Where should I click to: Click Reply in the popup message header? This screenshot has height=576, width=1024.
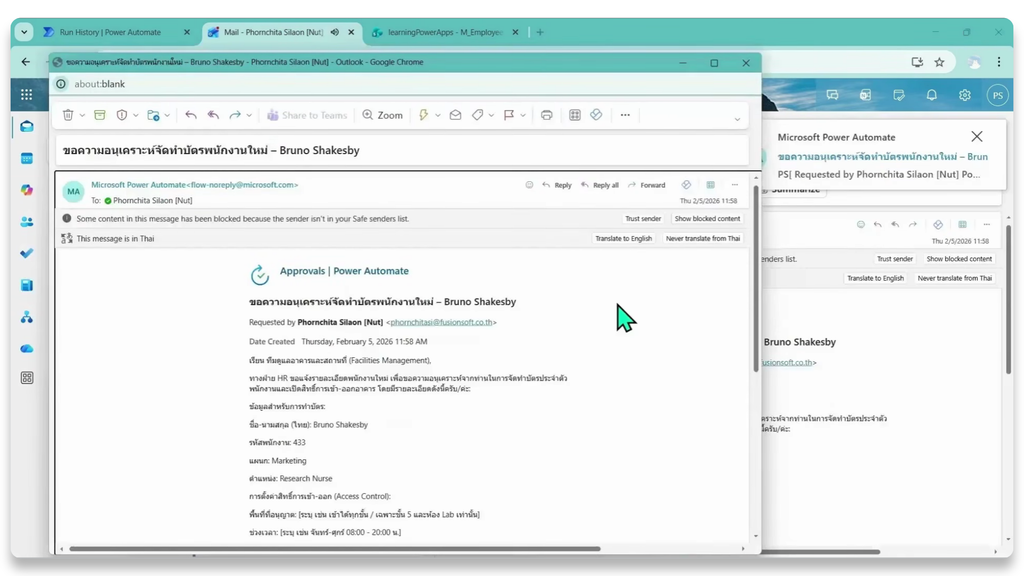(557, 185)
